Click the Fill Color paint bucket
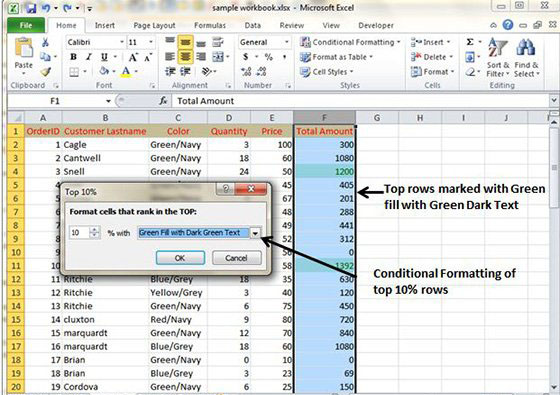The image size is (560, 395). coord(104,71)
